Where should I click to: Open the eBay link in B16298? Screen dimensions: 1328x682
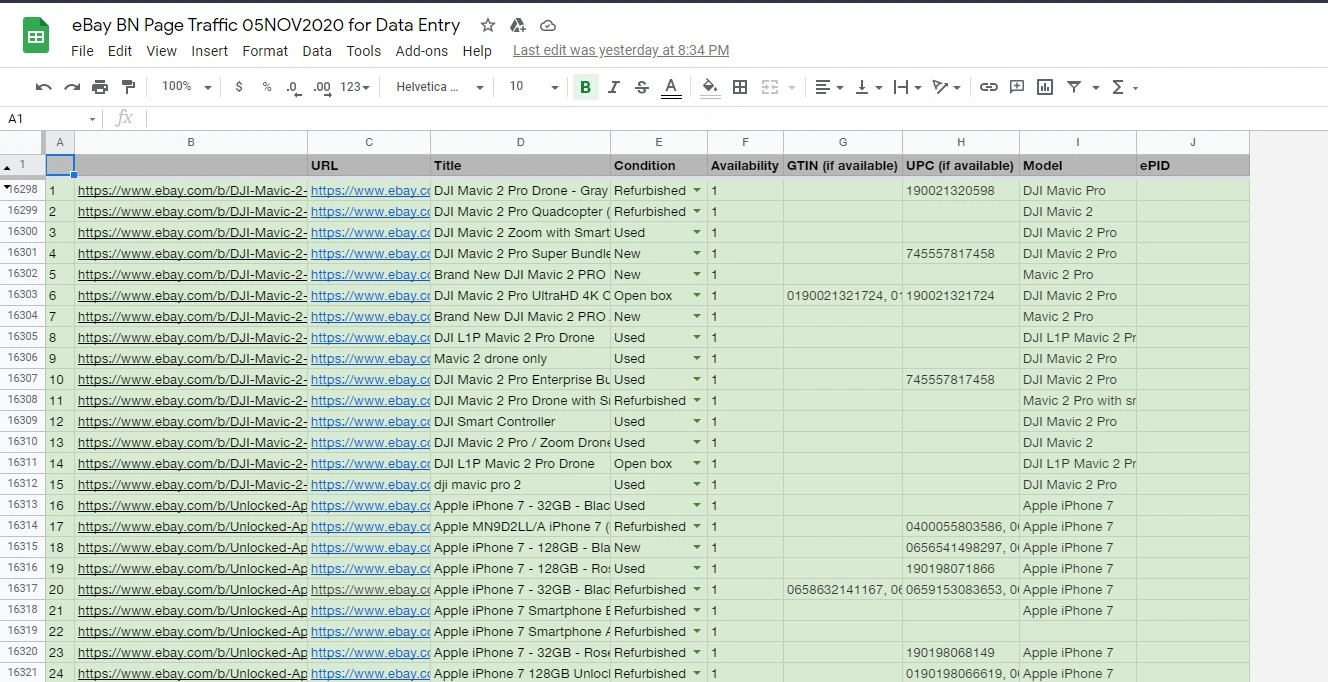point(192,190)
